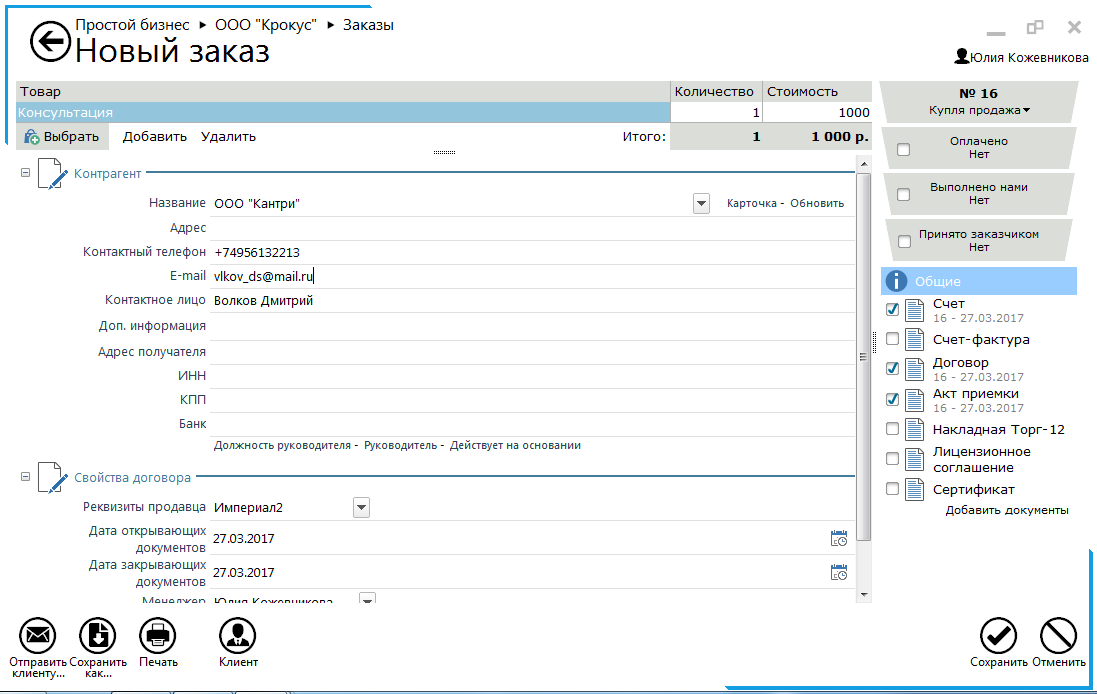This screenshot has height=694, width=1097.
Task: Click the Накладная Торг-12 document icon
Action: pos(914,430)
